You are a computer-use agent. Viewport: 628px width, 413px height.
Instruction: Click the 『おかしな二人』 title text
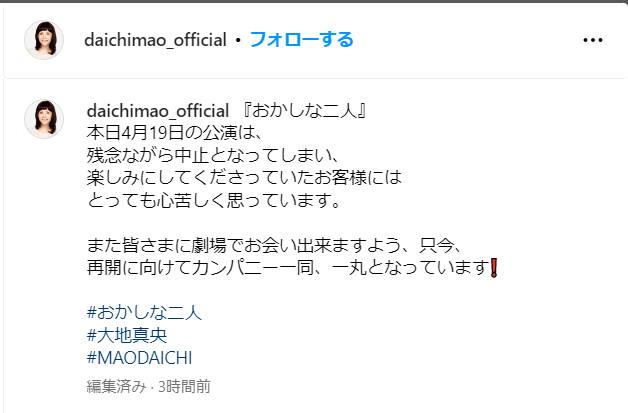[x=304, y=111]
